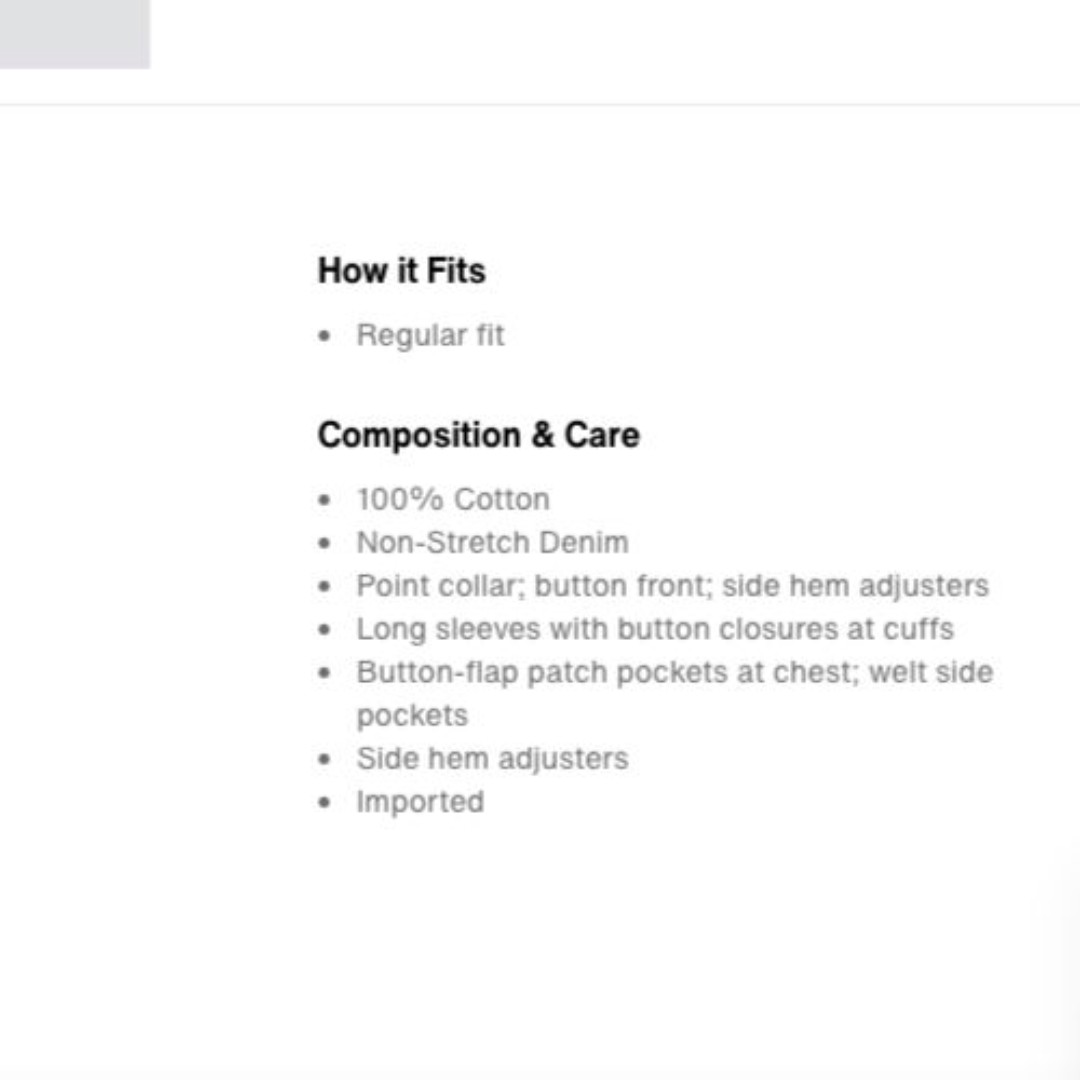
Task: Select the 100% Cotton text
Action: click(453, 499)
